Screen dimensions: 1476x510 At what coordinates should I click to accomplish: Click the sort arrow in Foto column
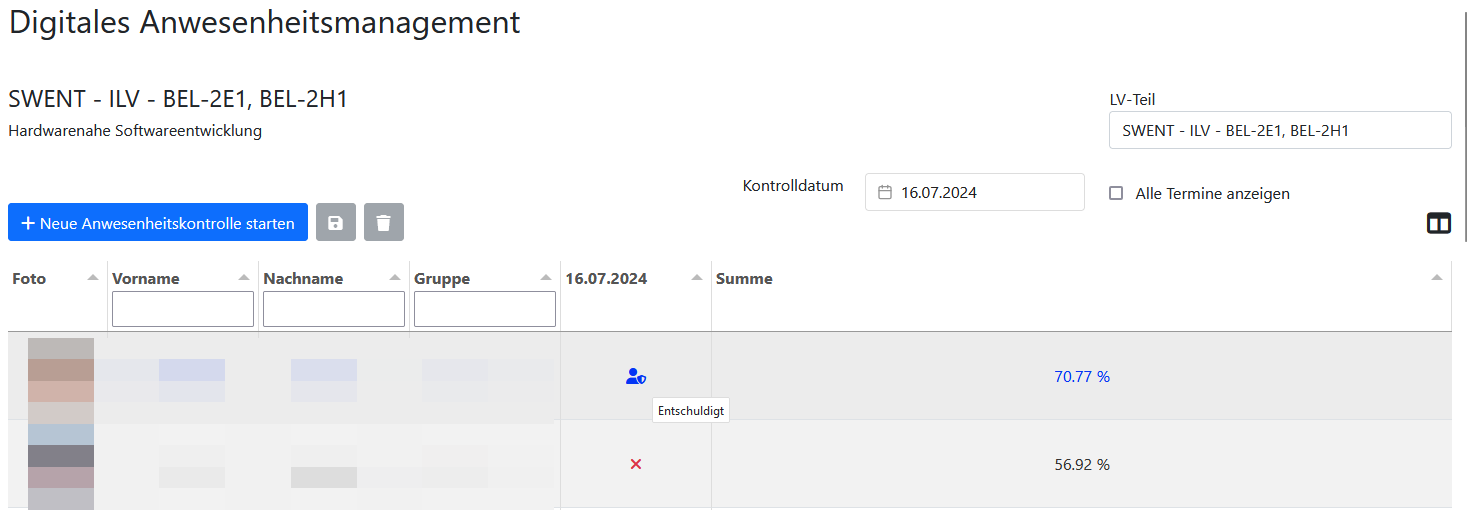tap(93, 278)
